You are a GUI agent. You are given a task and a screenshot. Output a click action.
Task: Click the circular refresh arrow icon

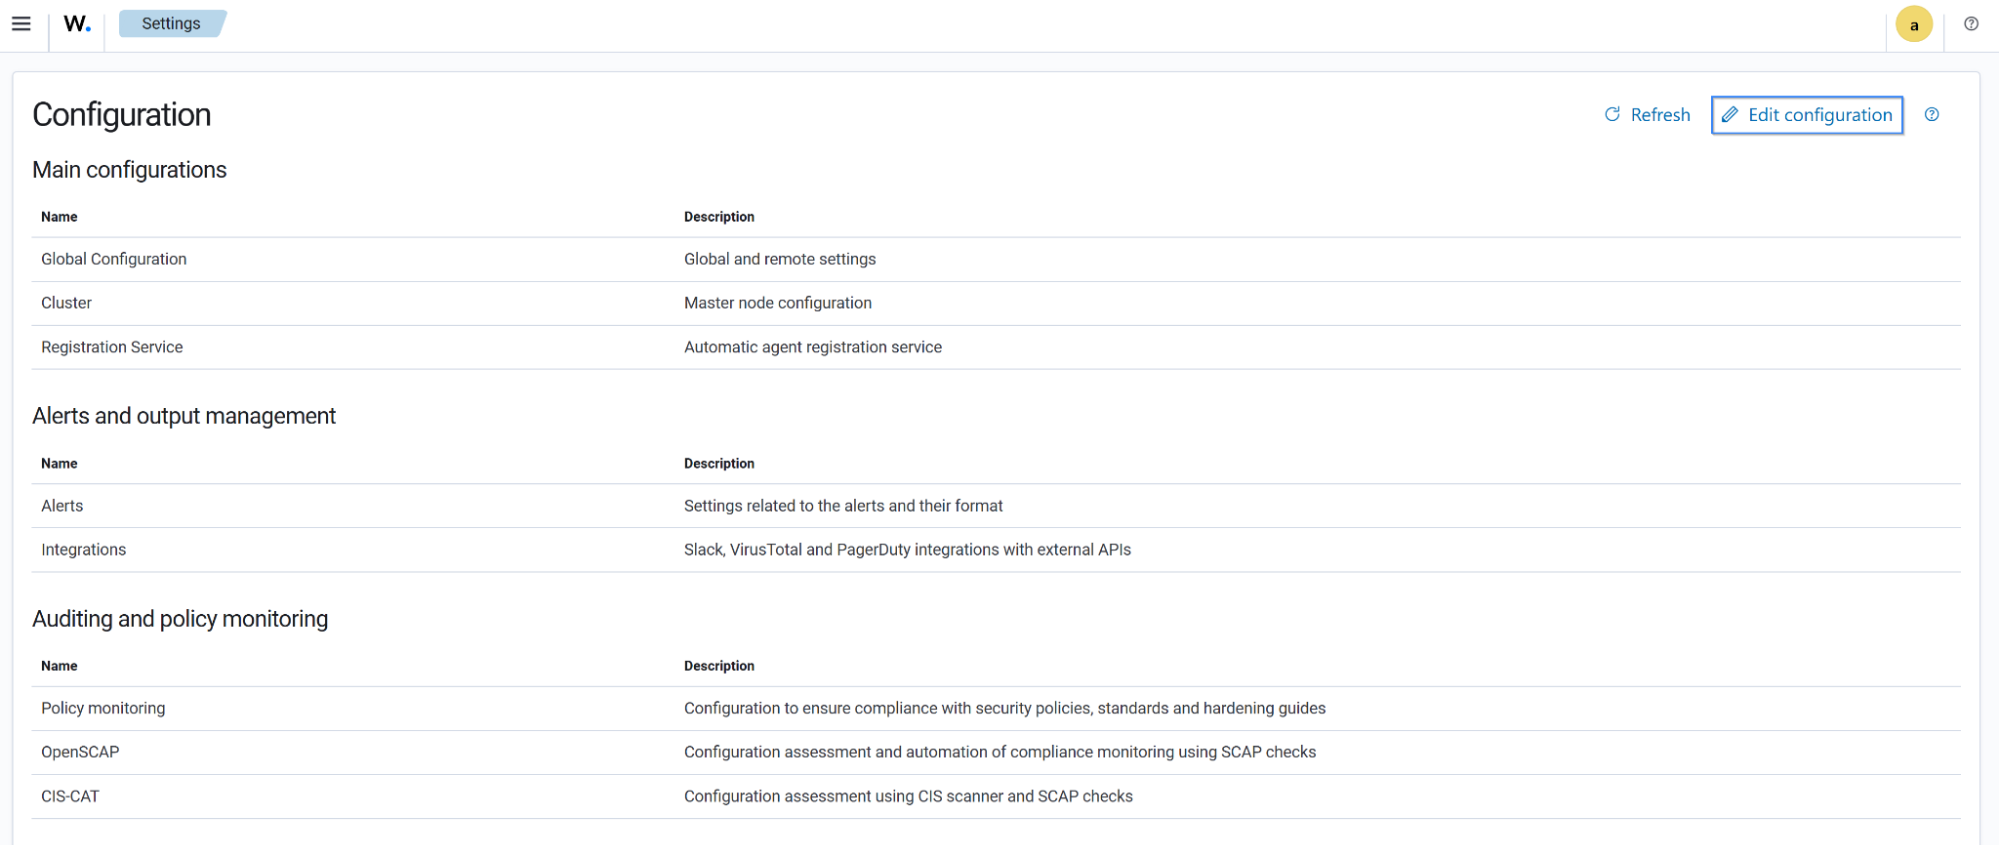(1611, 114)
